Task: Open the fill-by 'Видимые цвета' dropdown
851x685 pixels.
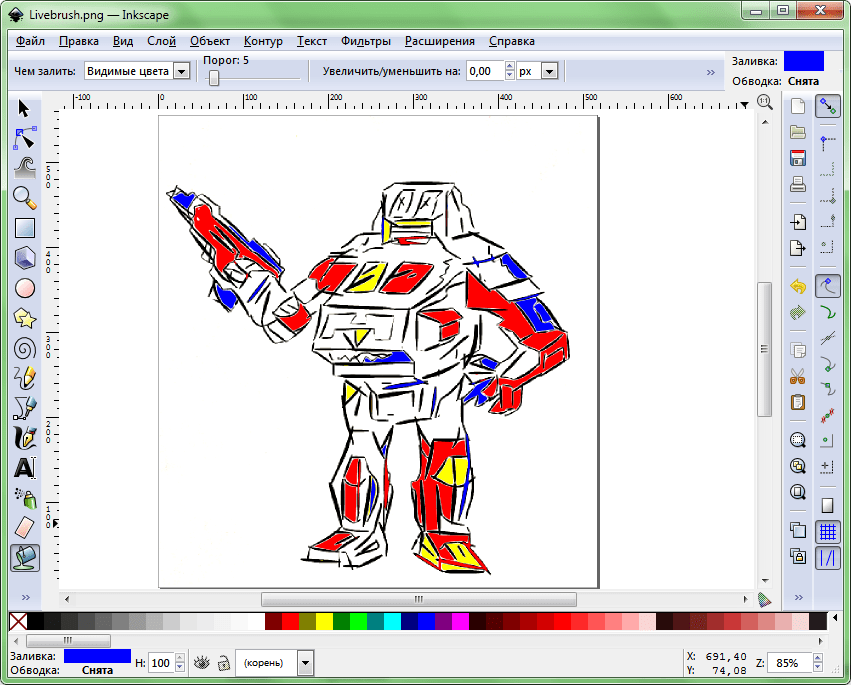Action: pyautogui.click(x=181, y=71)
